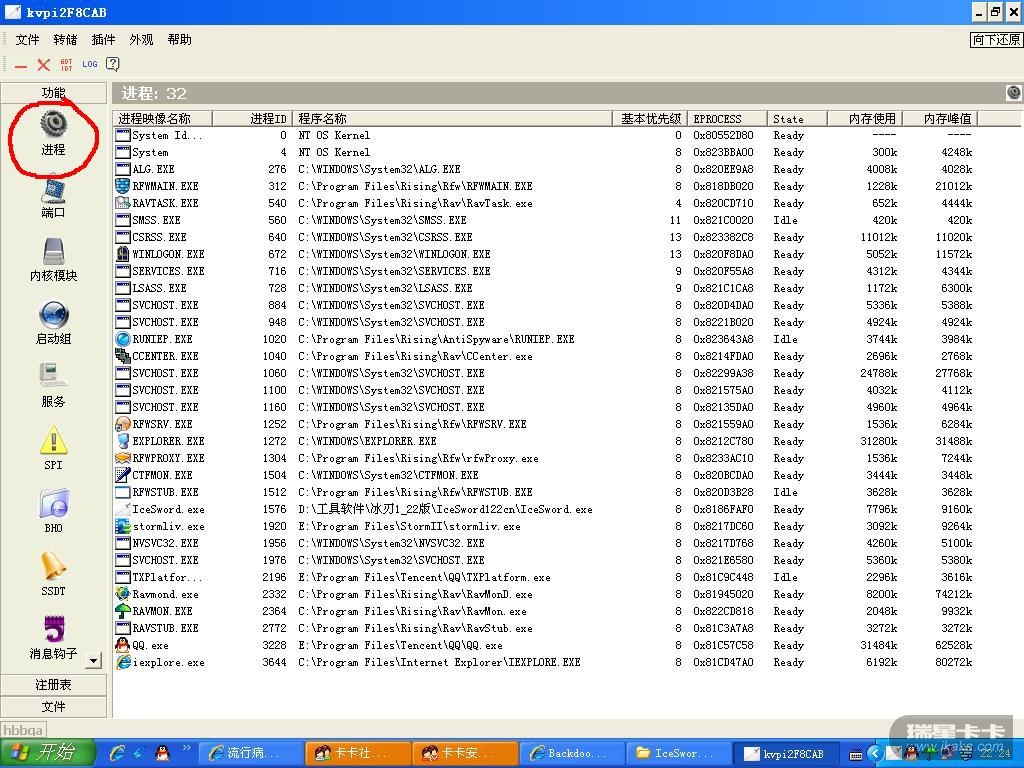The image size is (1024, 768).
Task: Click the C:\WINDOWS\System32\NVSVC32.EXE path
Action: 391,543
